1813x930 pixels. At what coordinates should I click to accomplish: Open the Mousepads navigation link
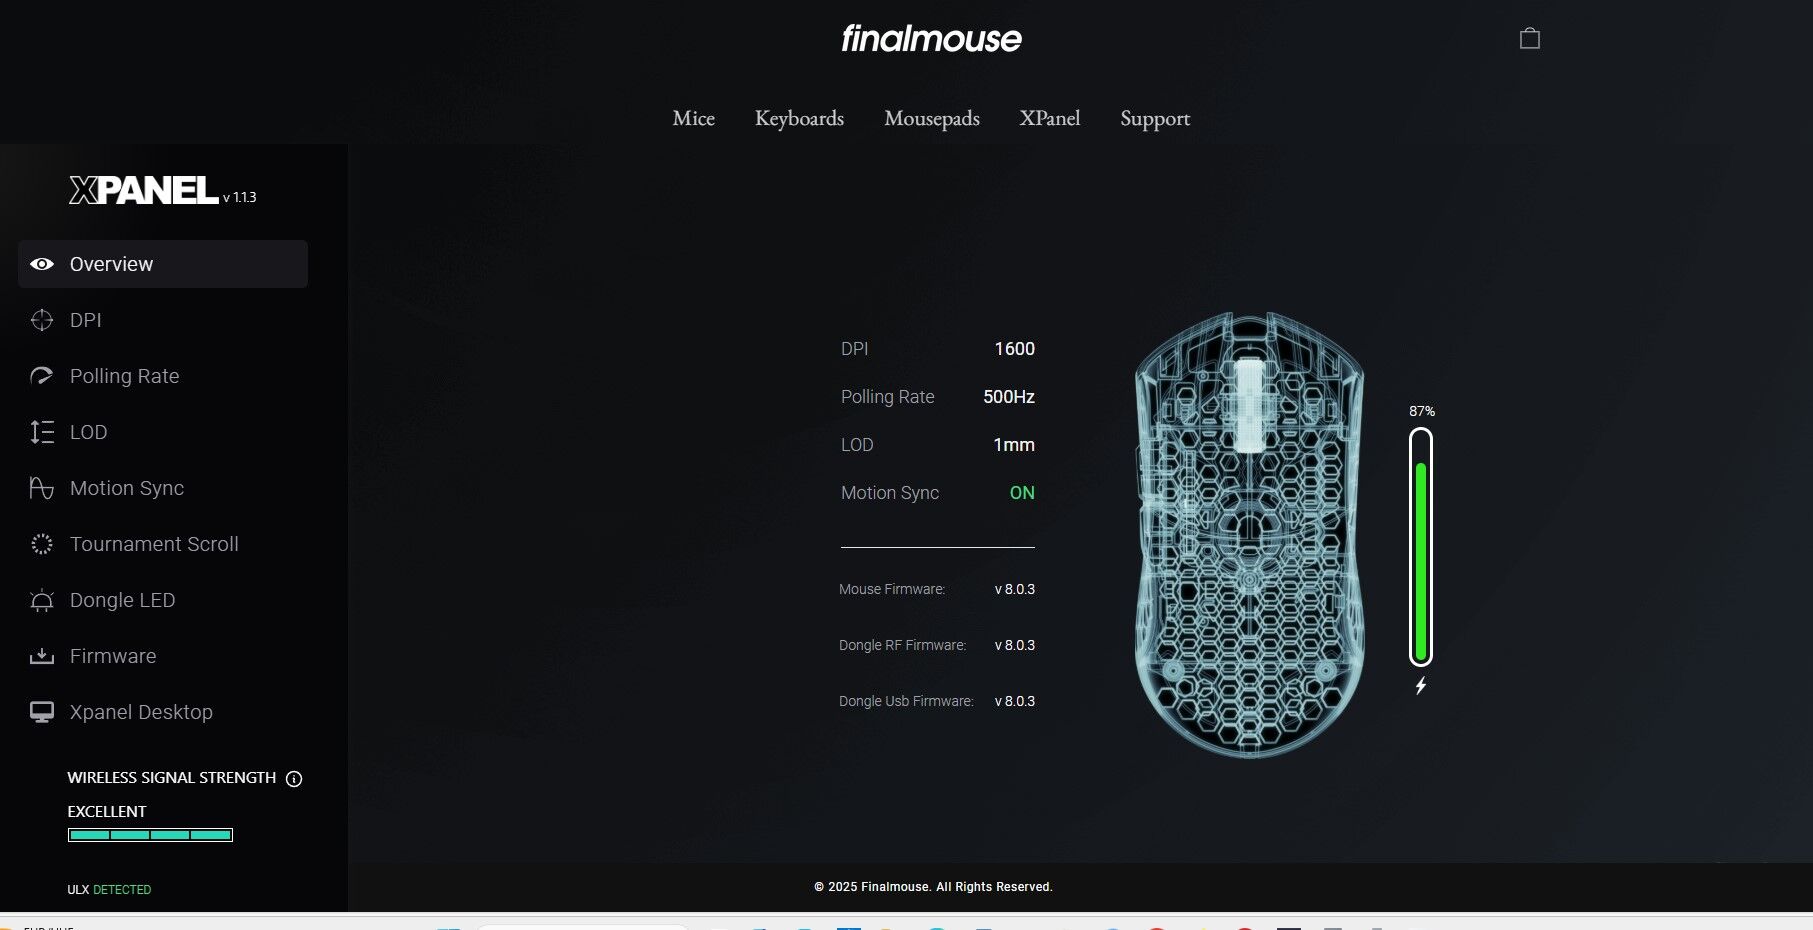[932, 118]
